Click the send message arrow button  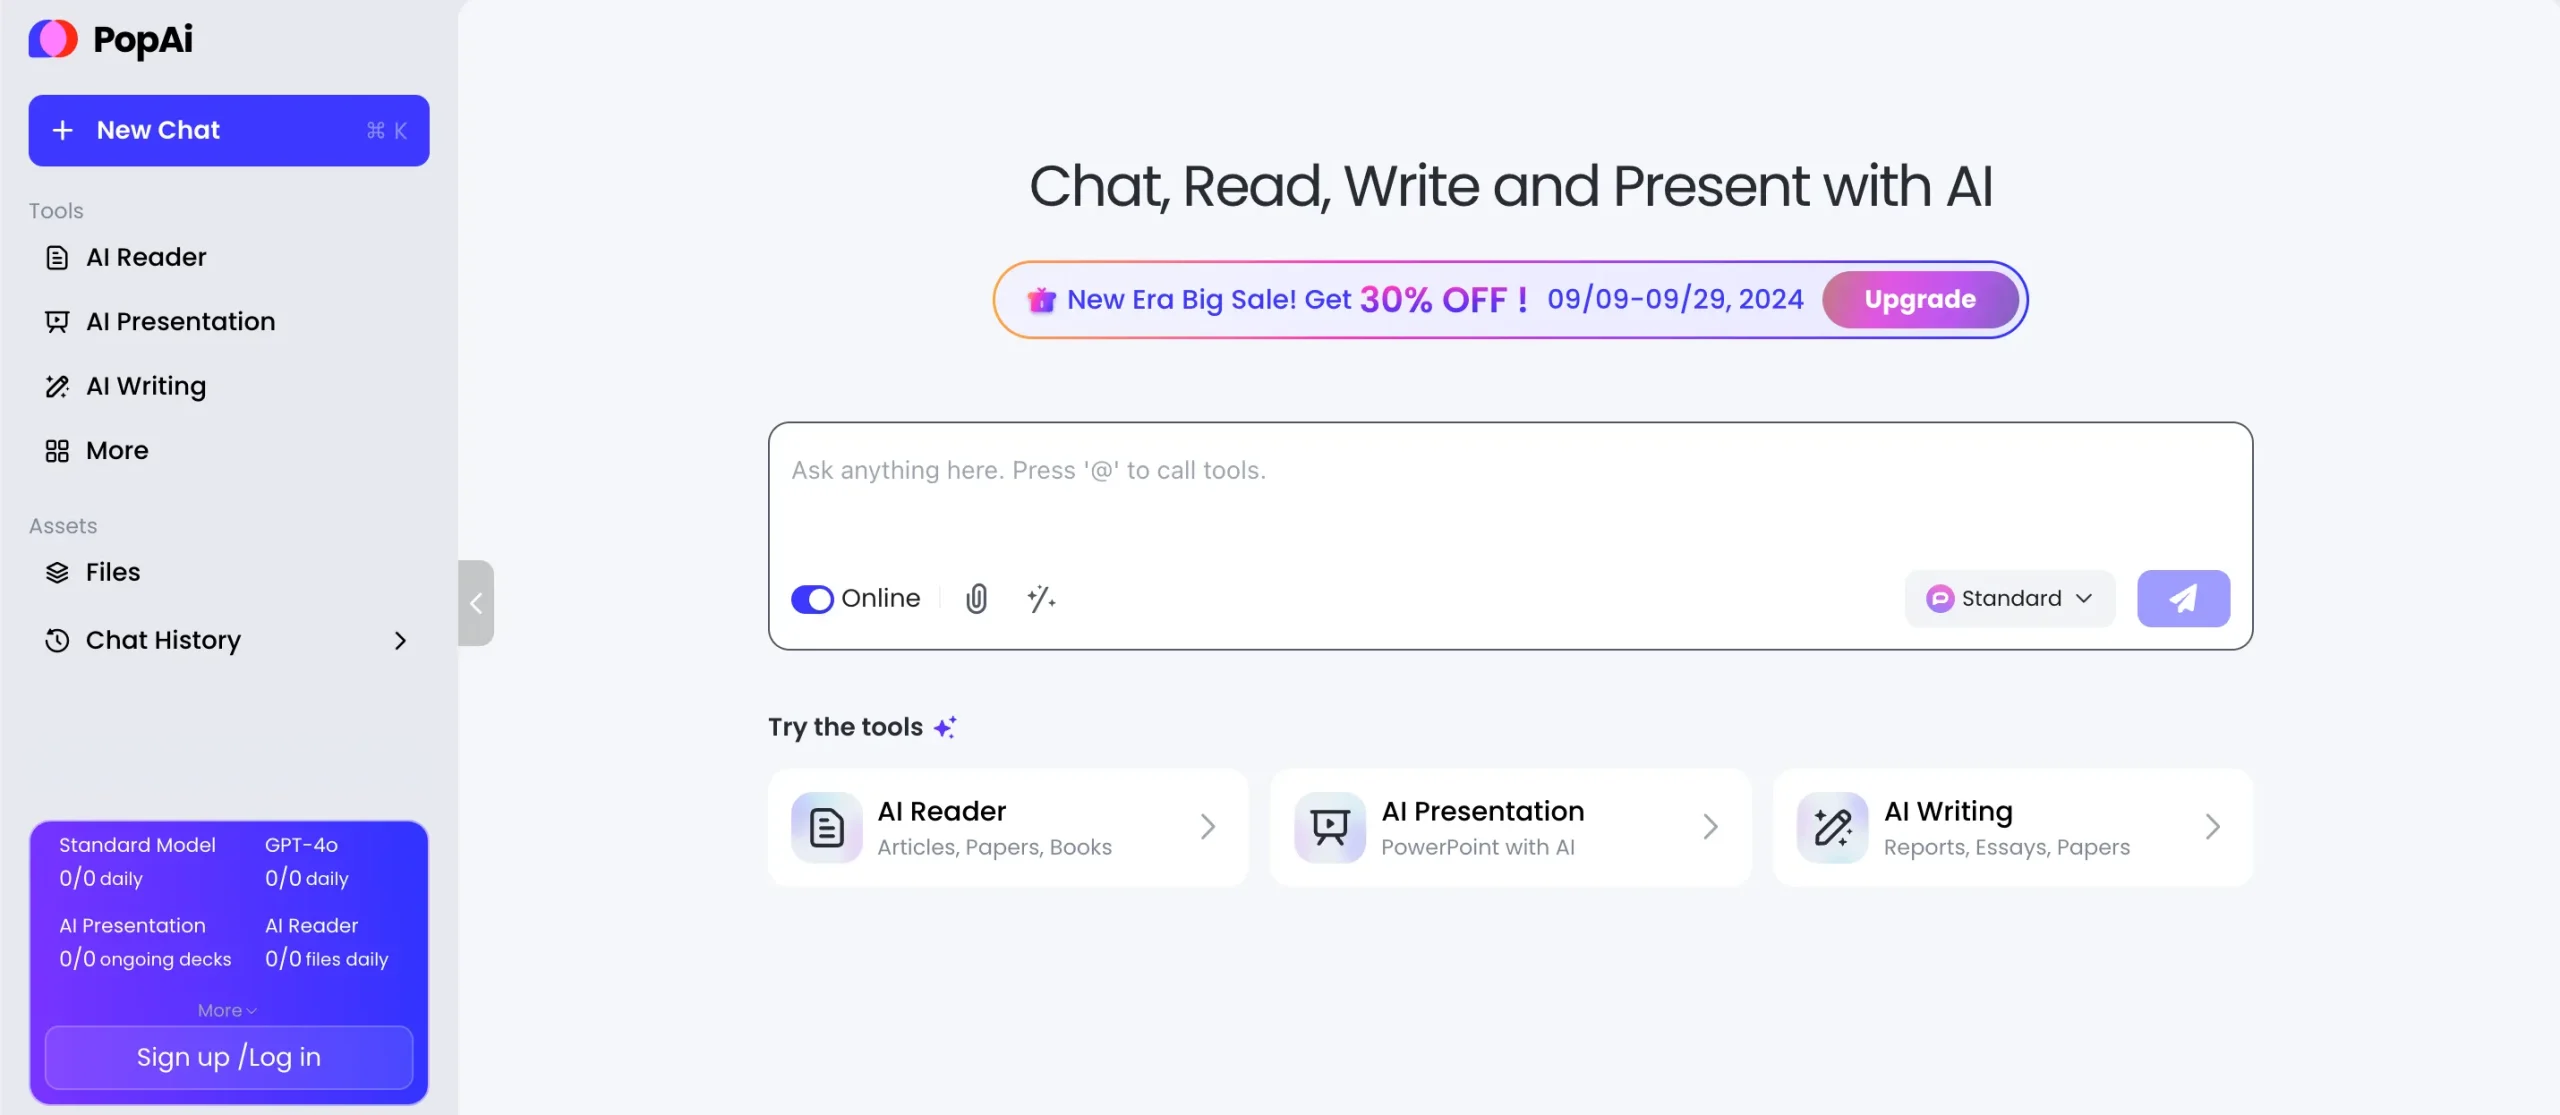(x=2184, y=597)
